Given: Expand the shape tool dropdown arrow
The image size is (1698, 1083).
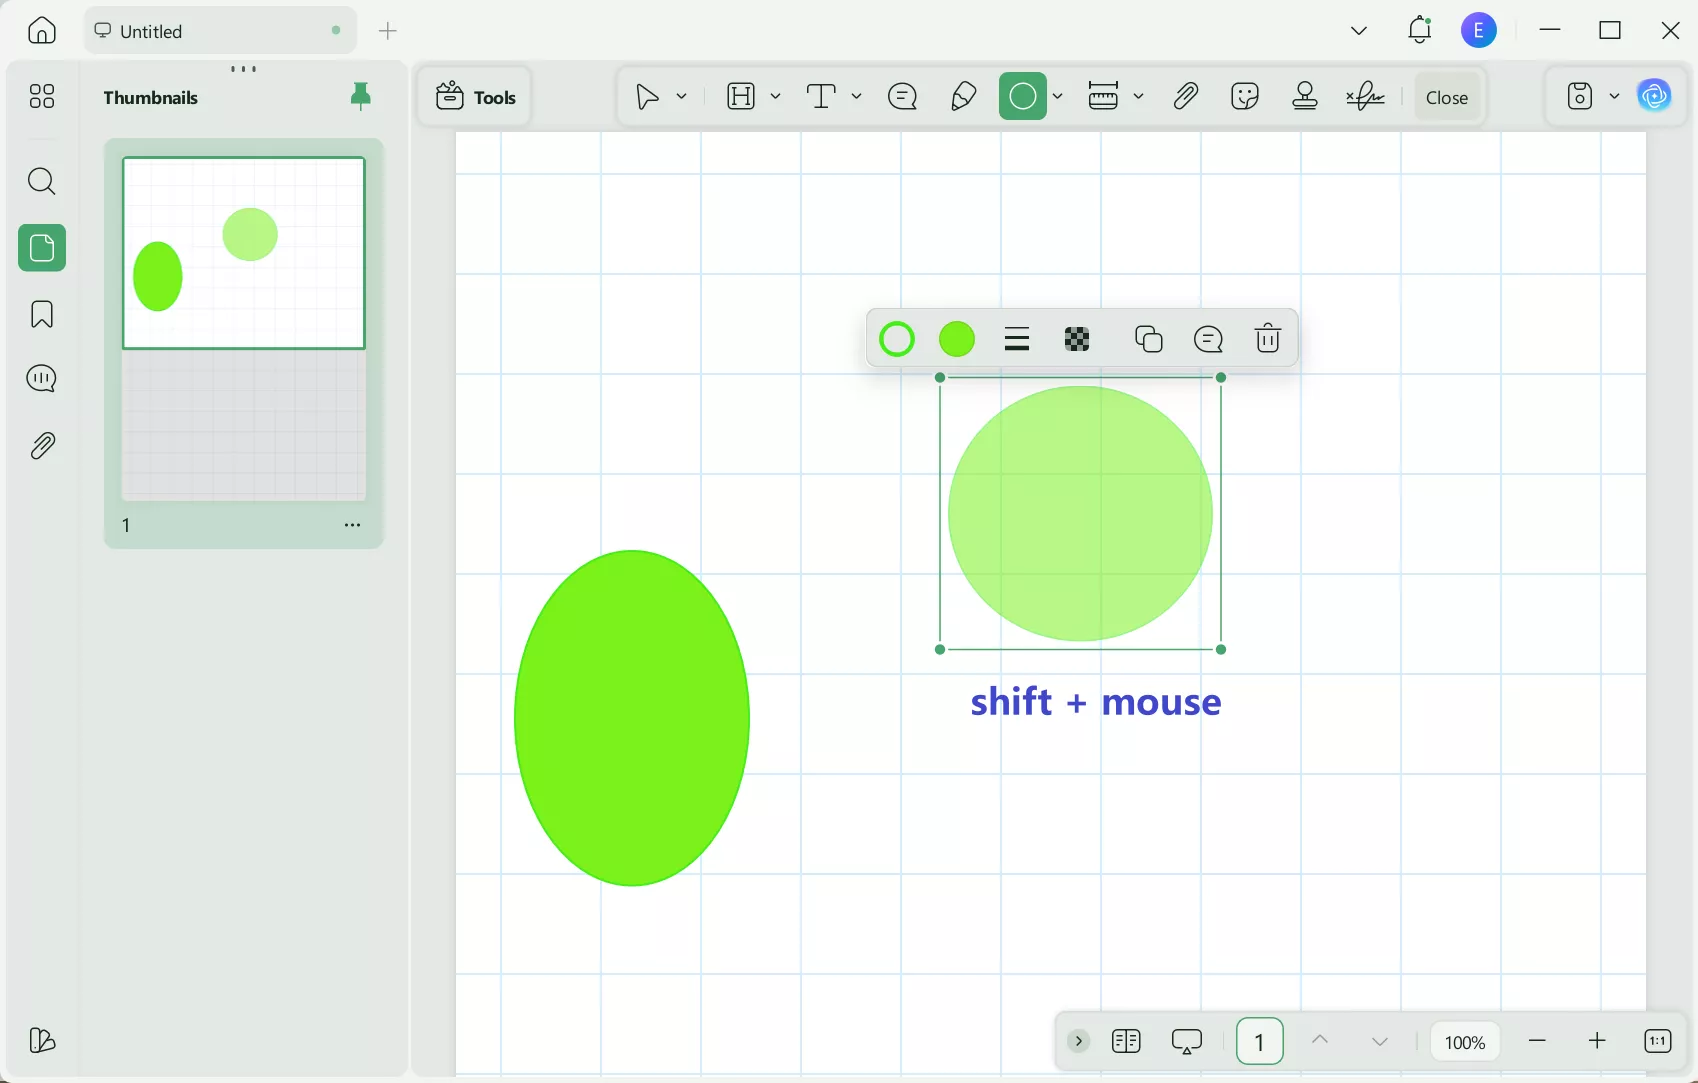Looking at the screenshot, I should pyautogui.click(x=1058, y=96).
